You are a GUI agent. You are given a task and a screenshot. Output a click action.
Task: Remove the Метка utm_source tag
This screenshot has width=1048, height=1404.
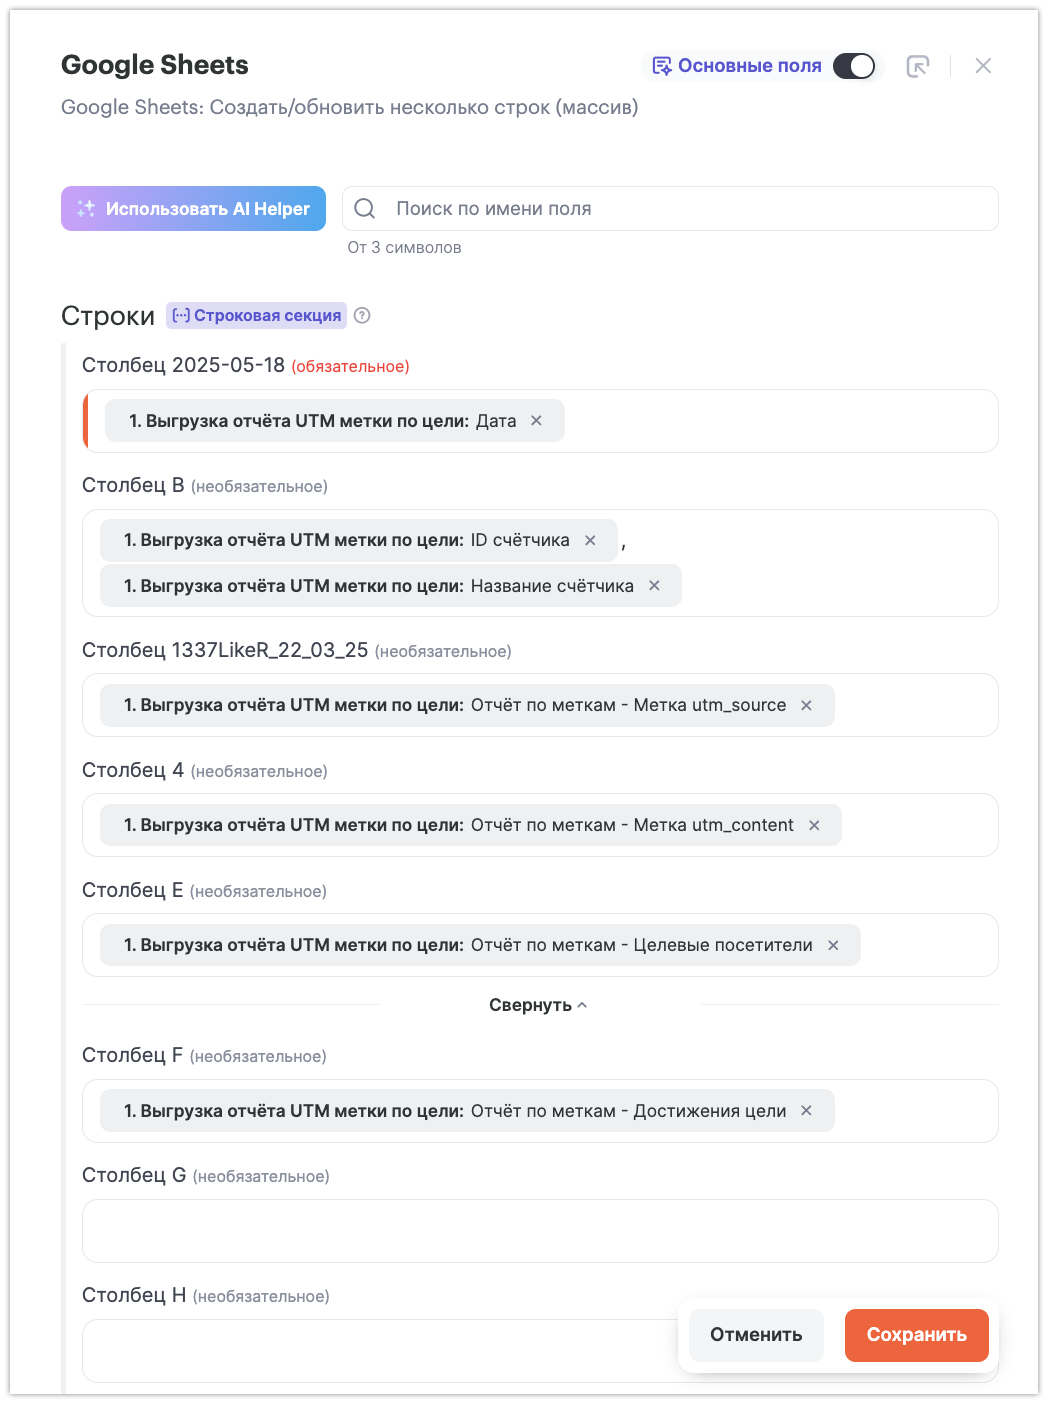tap(807, 705)
